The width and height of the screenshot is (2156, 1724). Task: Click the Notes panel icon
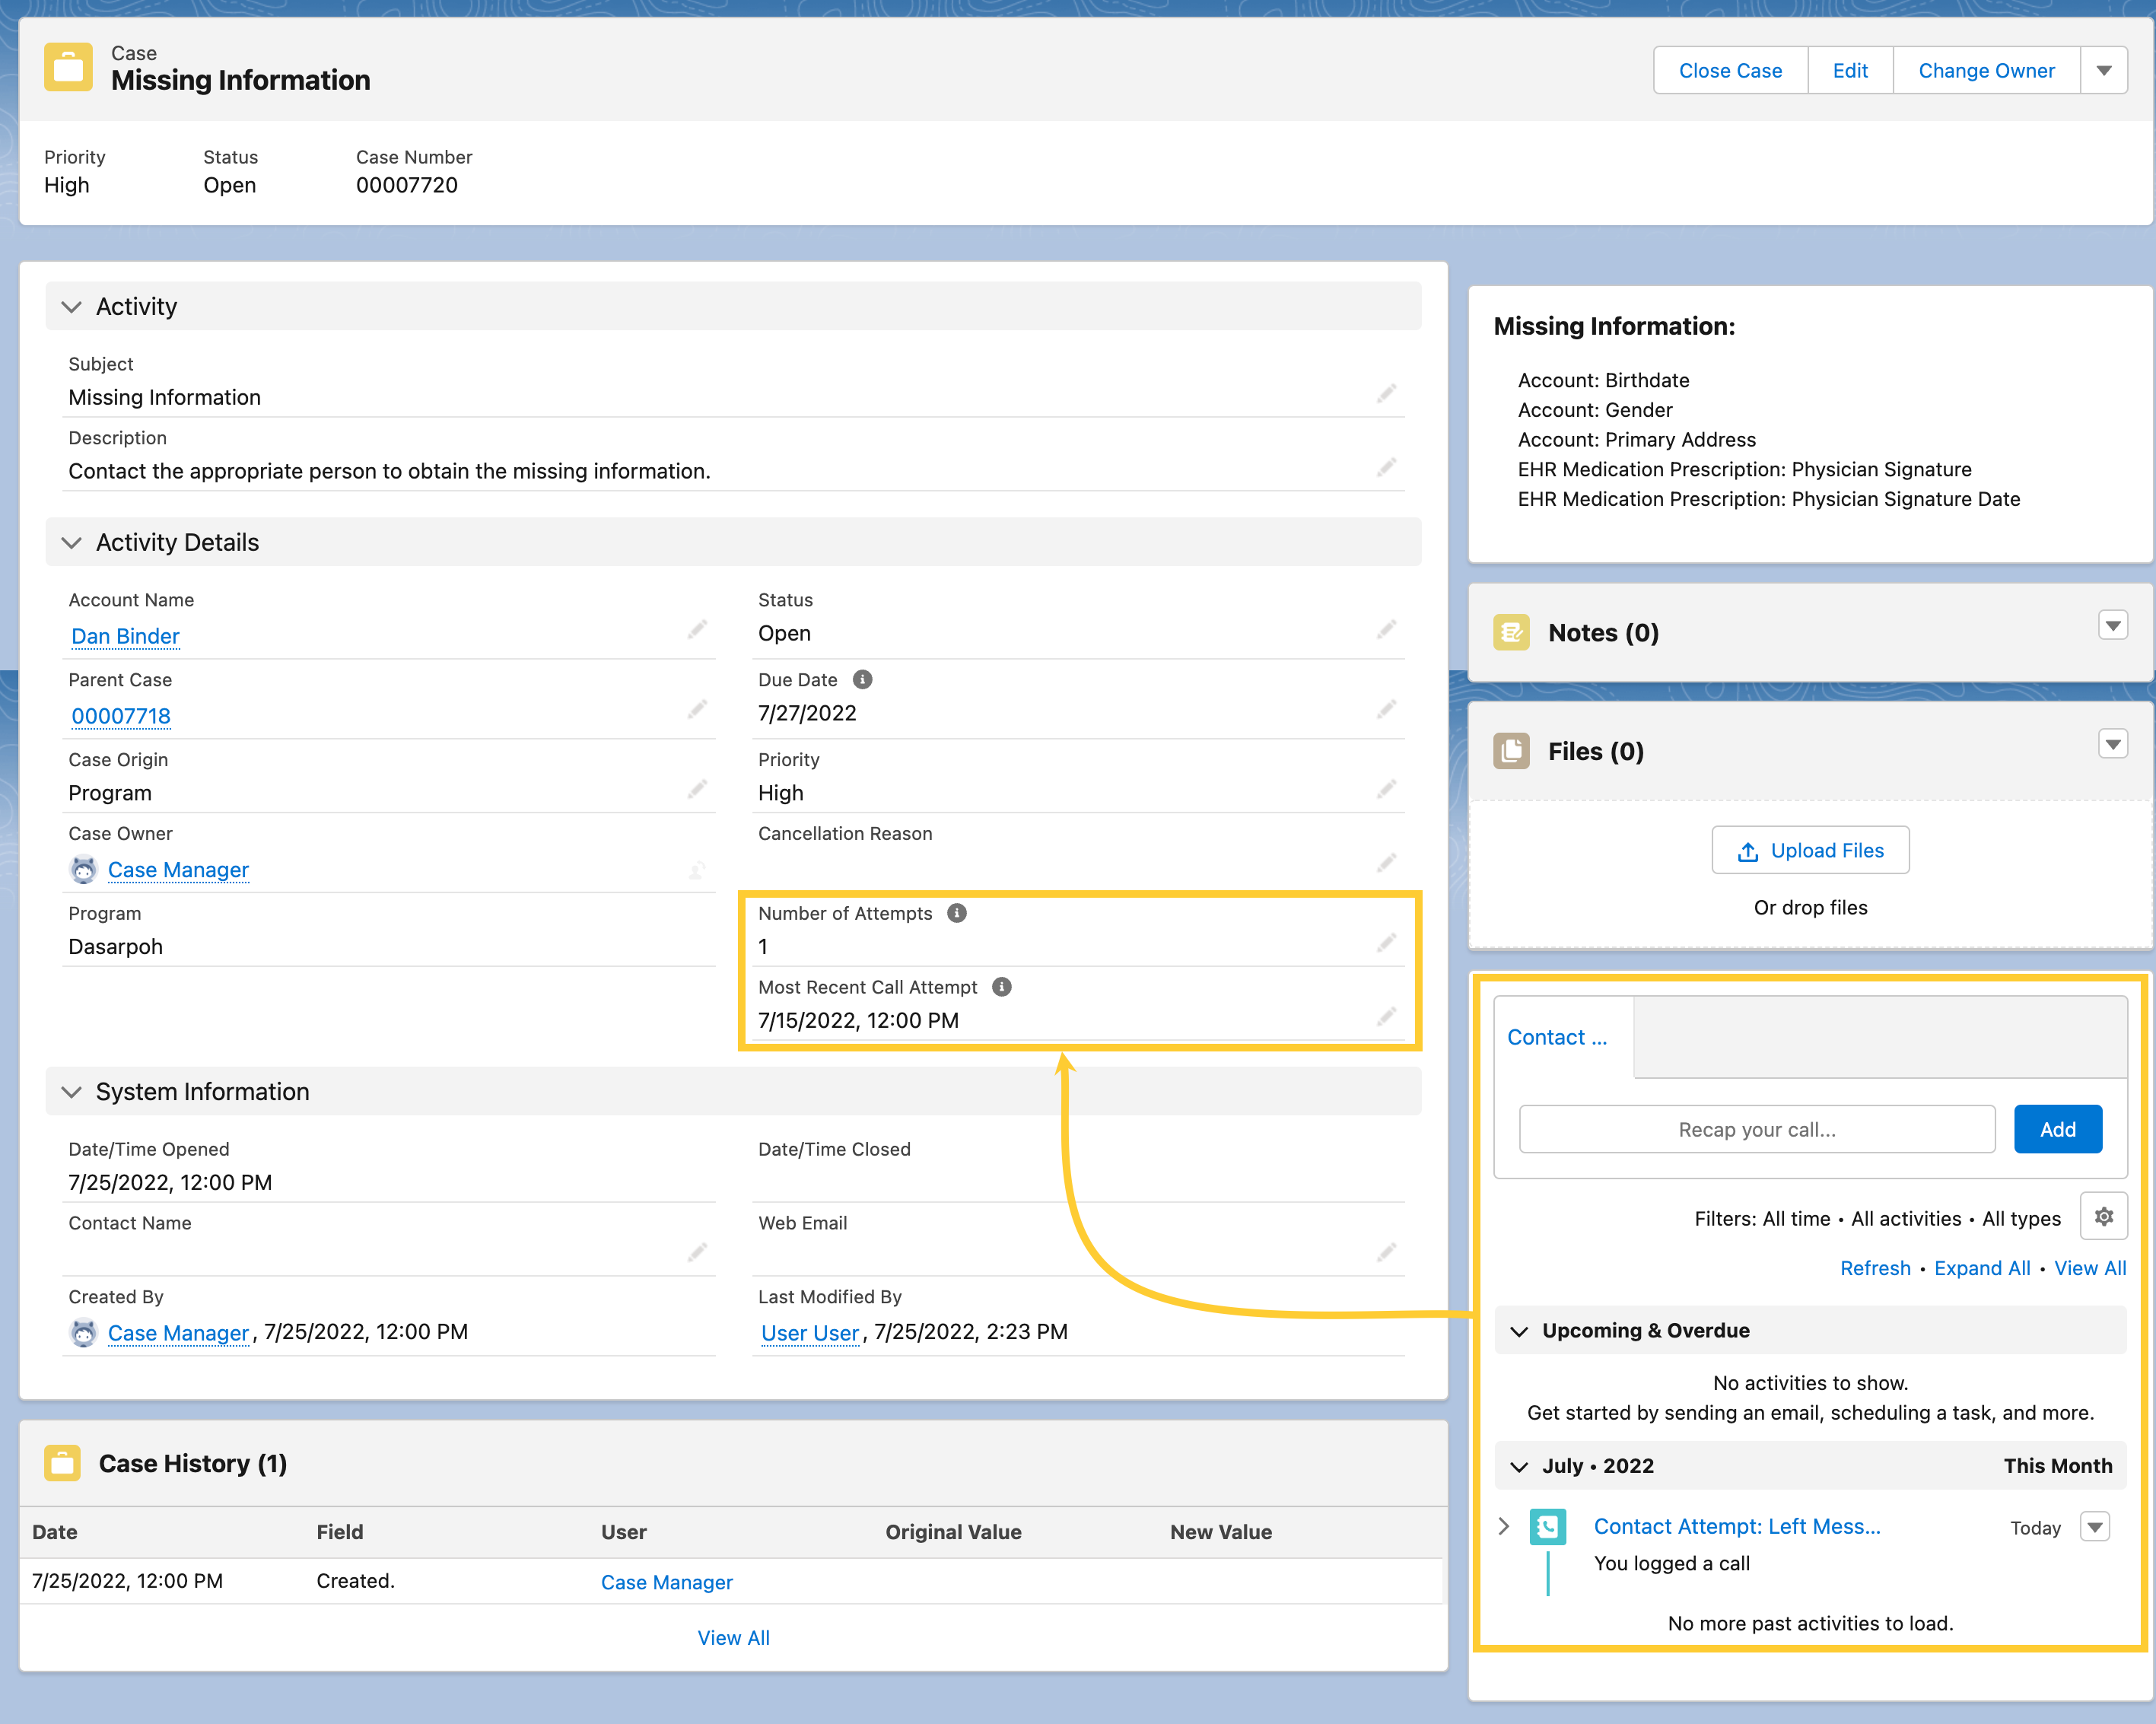coord(1511,632)
